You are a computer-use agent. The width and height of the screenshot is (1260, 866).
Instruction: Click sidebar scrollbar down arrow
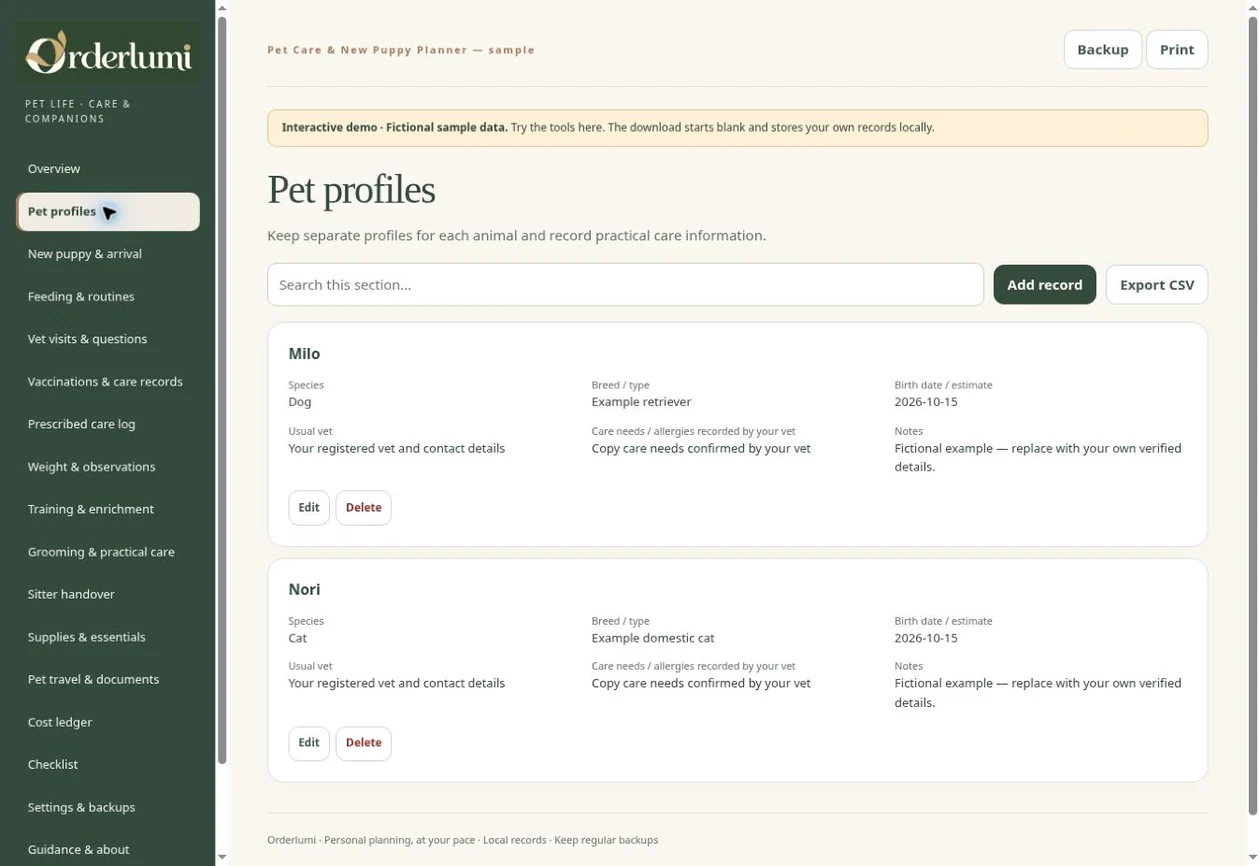tap(222, 857)
